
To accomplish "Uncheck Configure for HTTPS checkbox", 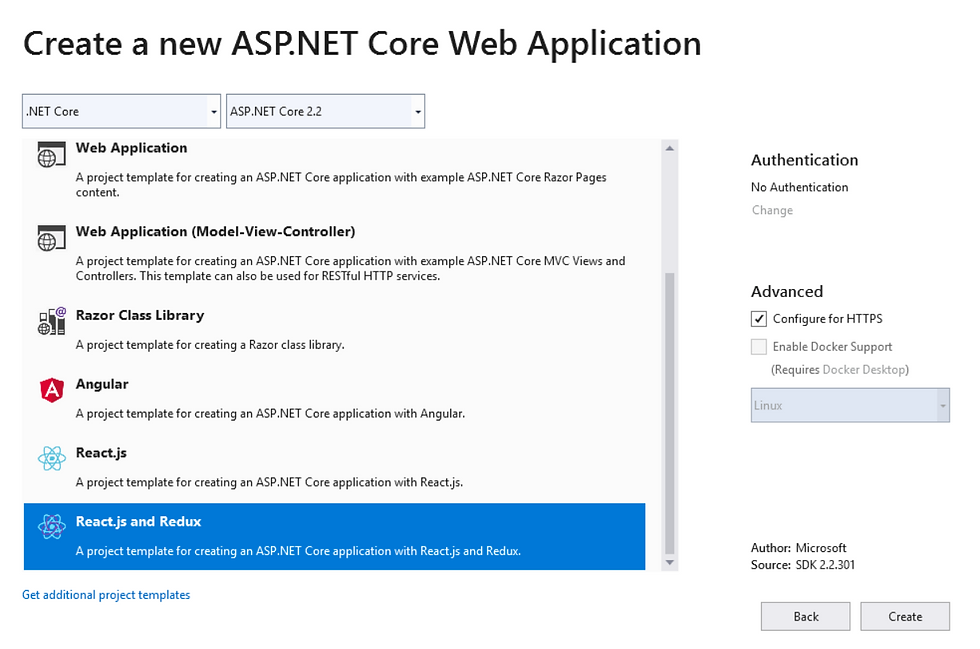I will tap(759, 319).
